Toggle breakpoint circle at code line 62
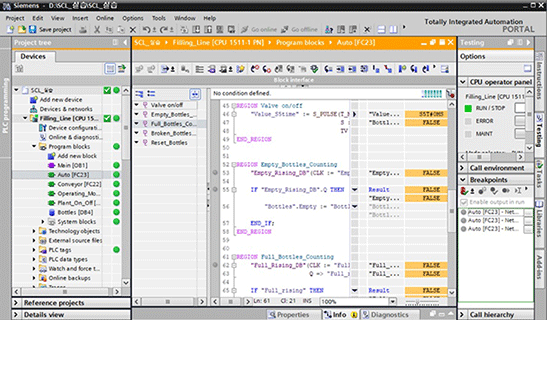 215,265
